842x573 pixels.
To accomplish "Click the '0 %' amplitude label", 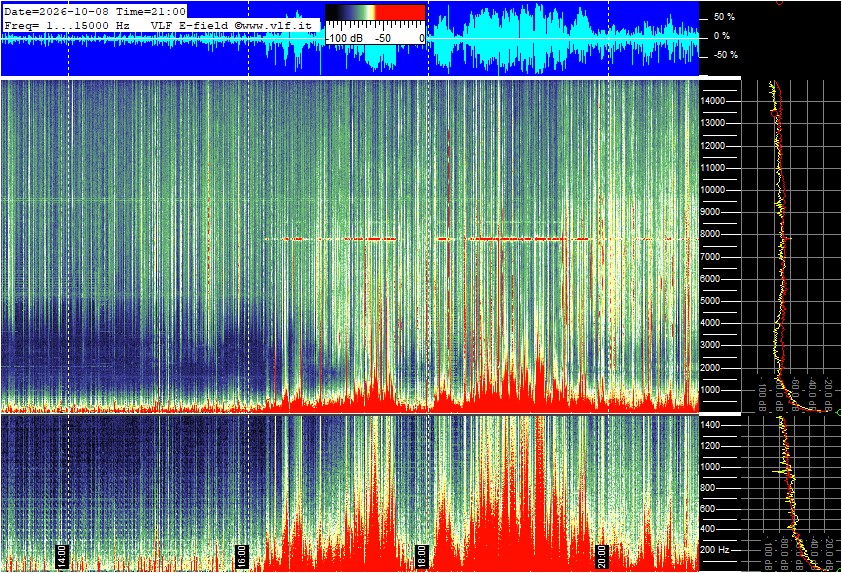I will [722, 36].
